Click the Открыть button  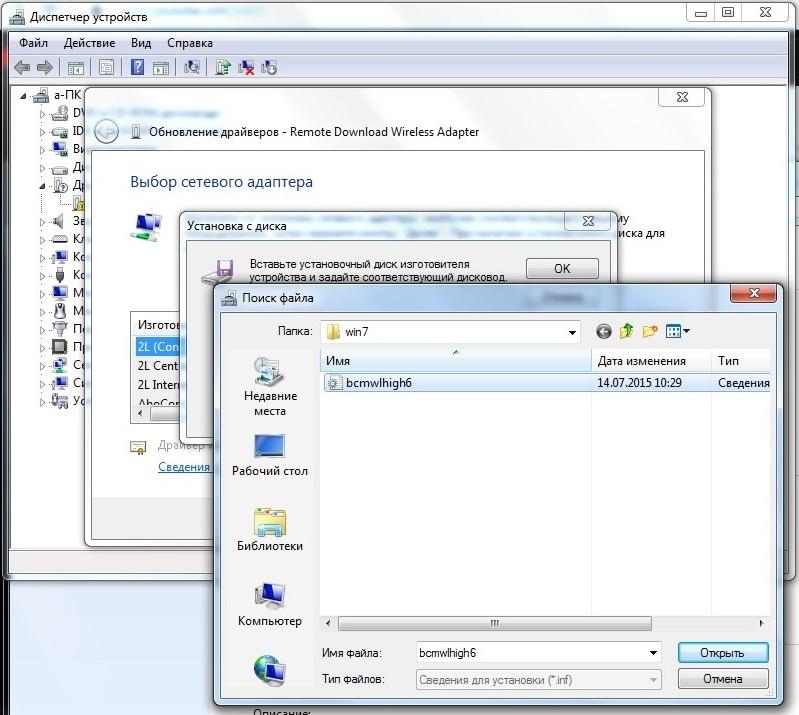723,653
